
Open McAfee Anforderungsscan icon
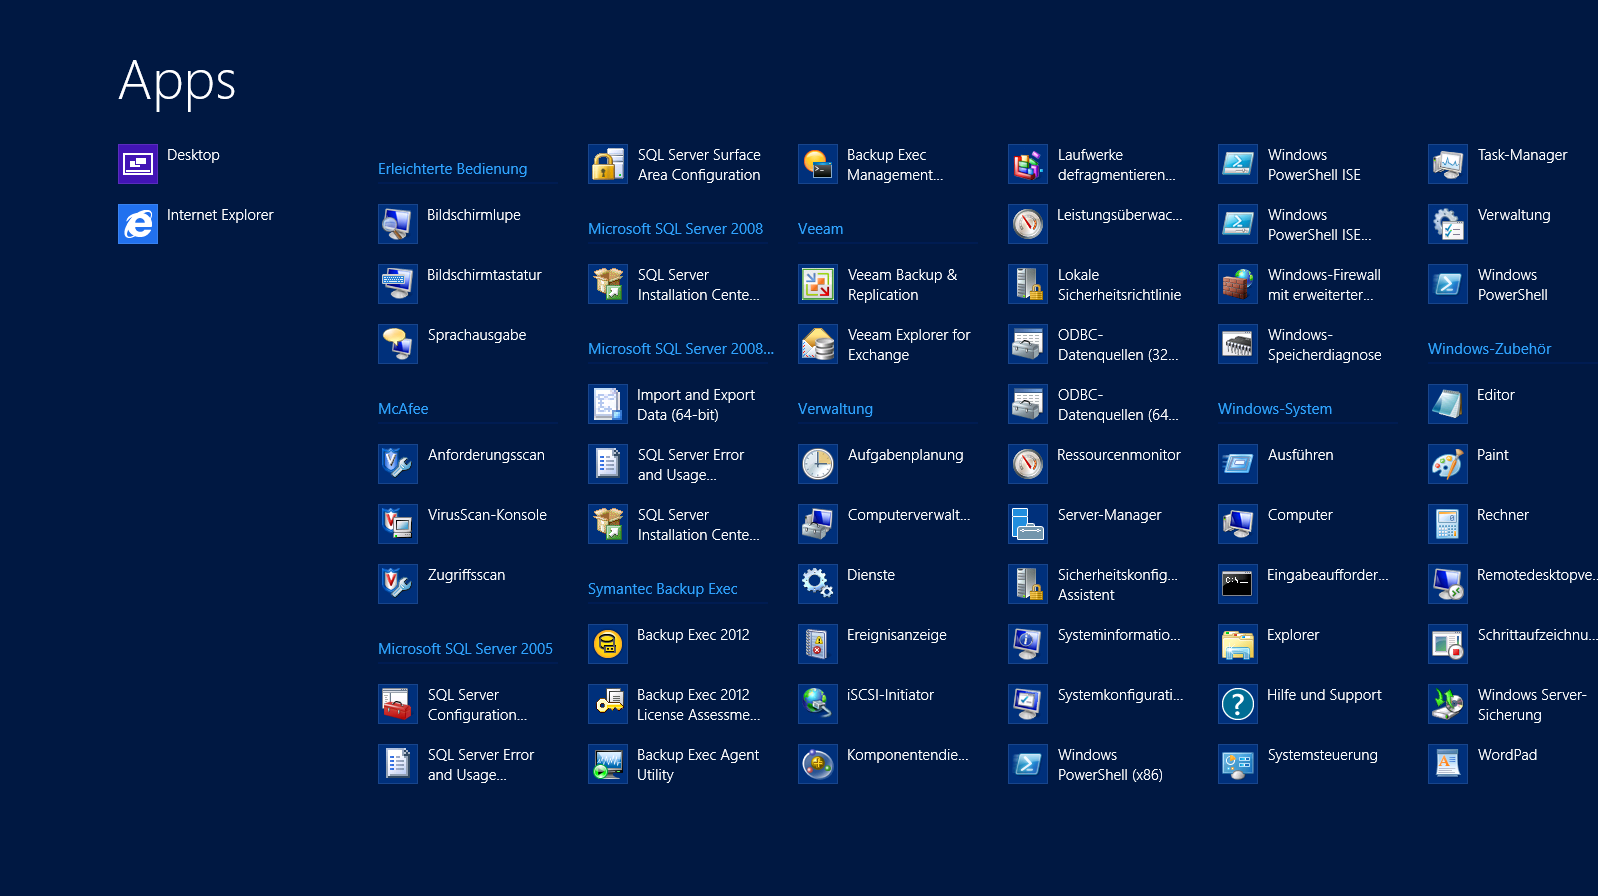(x=398, y=464)
